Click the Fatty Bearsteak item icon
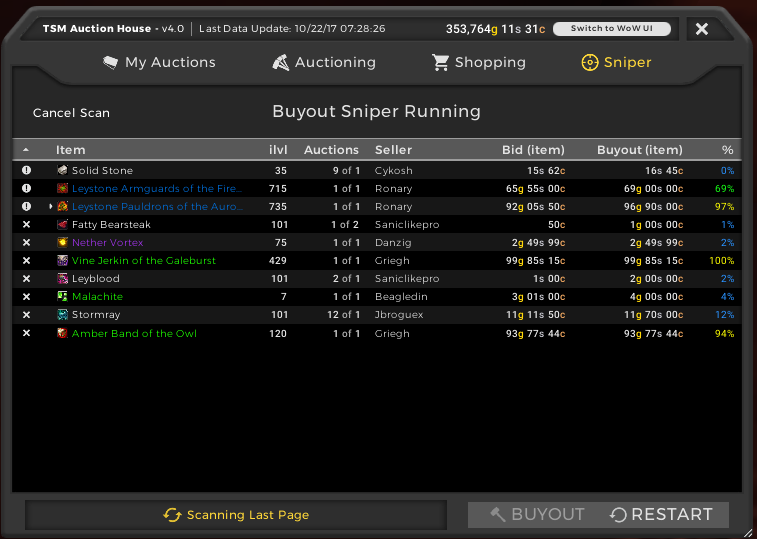This screenshot has height=539, width=757. 62,224
